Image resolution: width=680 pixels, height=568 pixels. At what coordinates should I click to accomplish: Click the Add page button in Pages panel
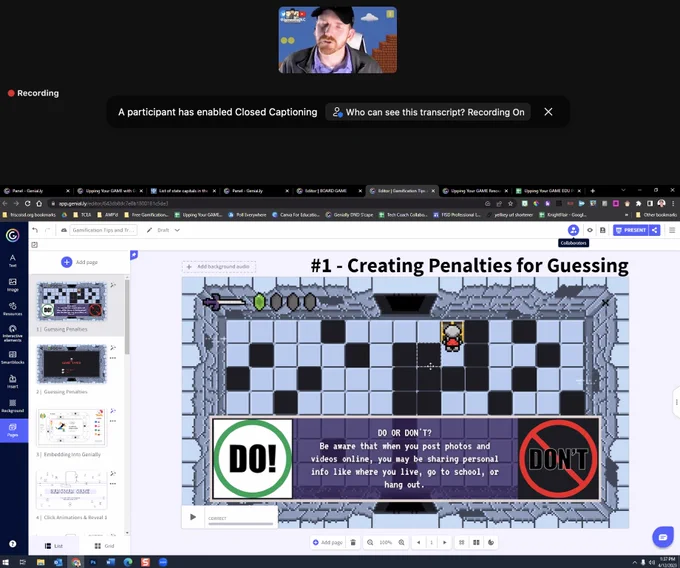click(79, 262)
